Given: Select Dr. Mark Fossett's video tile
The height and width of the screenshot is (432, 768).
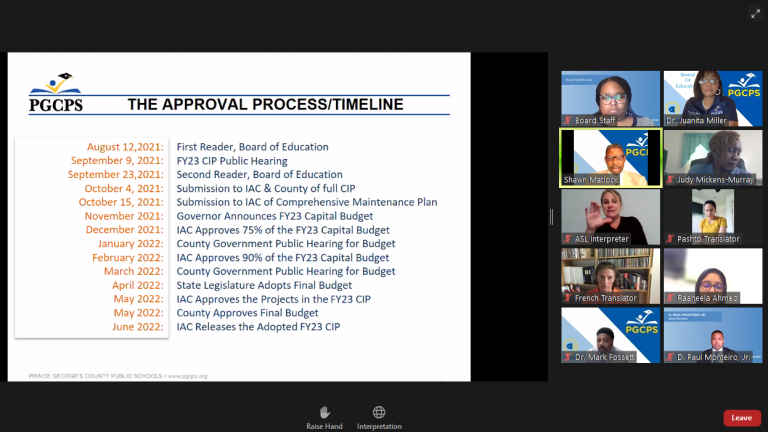Looking at the screenshot, I should point(610,333).
